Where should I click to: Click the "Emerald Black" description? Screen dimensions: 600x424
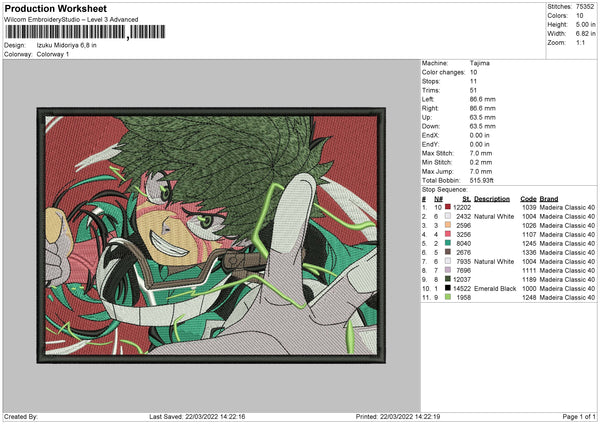pos(495,288)
